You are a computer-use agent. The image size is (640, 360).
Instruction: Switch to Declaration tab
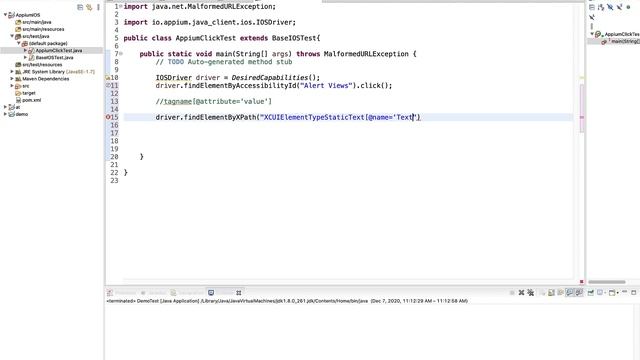point(187,293)
